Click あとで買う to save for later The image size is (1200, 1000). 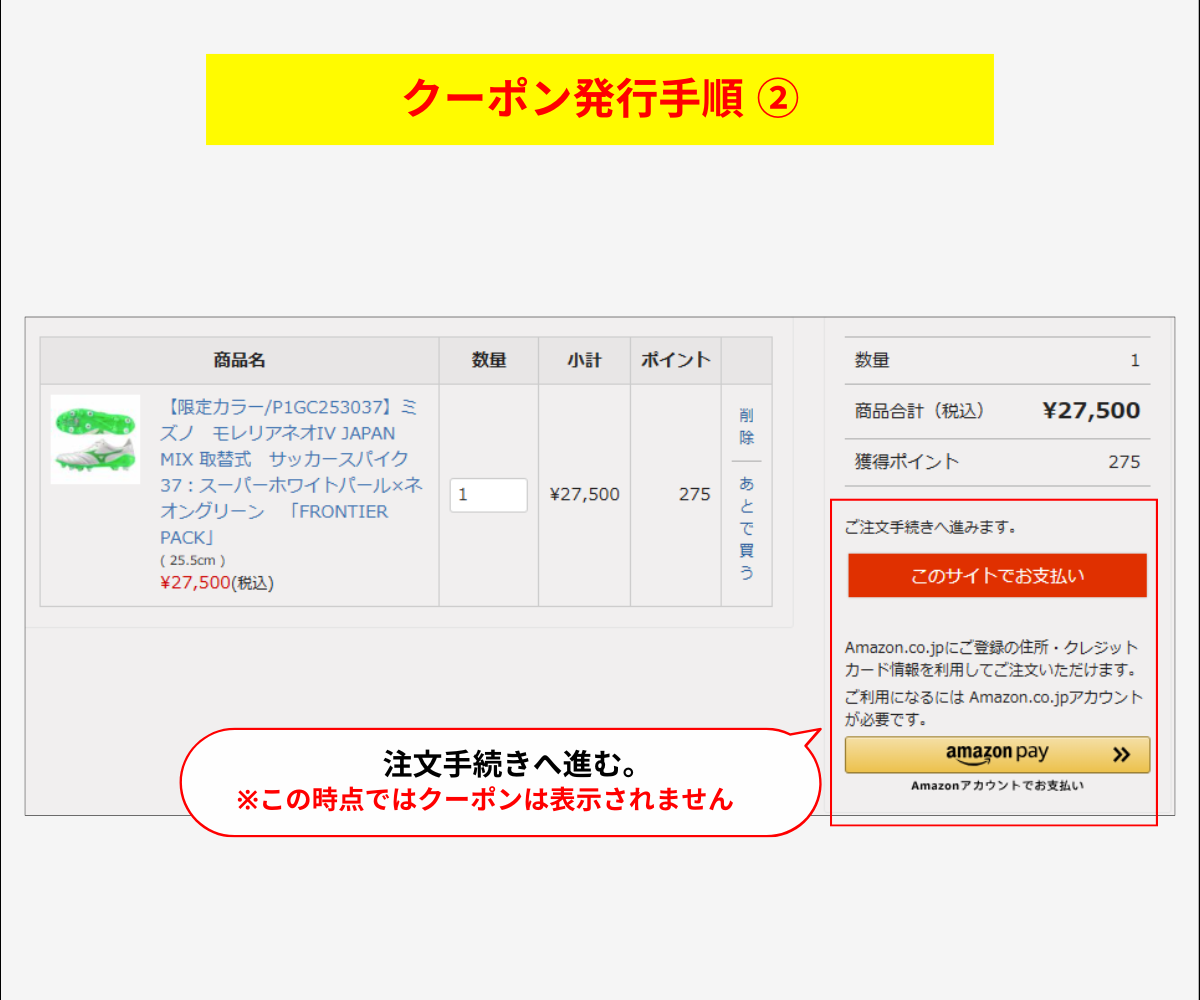(746, 528)
